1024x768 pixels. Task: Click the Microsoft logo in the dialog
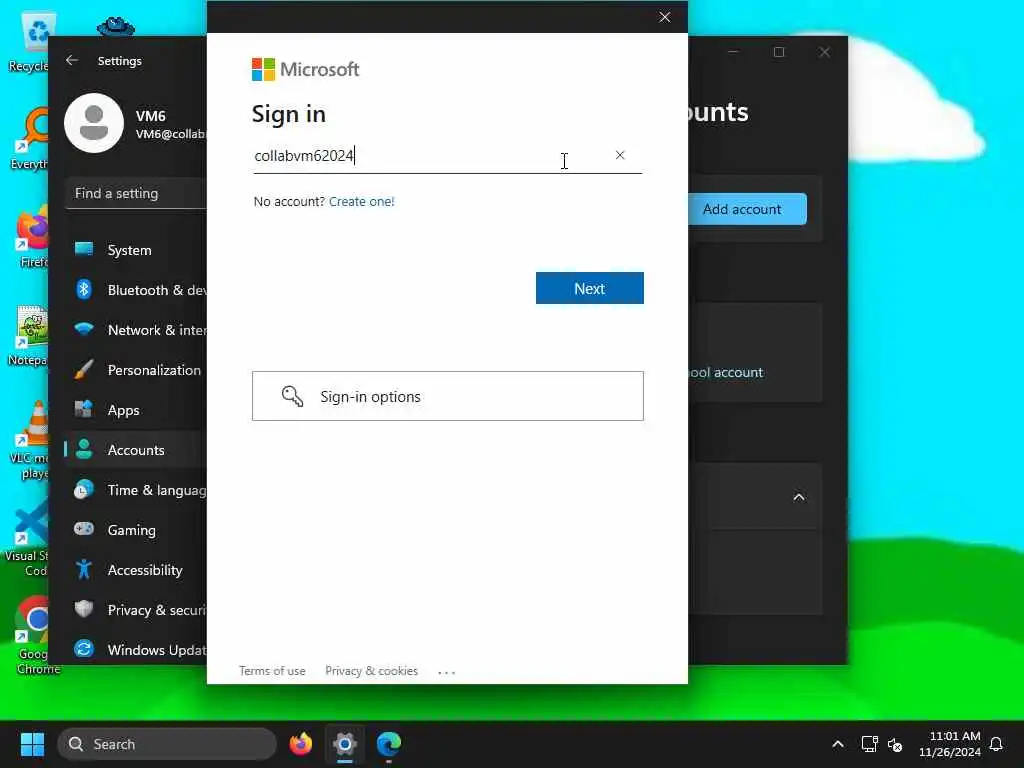[x=305, y=69]
